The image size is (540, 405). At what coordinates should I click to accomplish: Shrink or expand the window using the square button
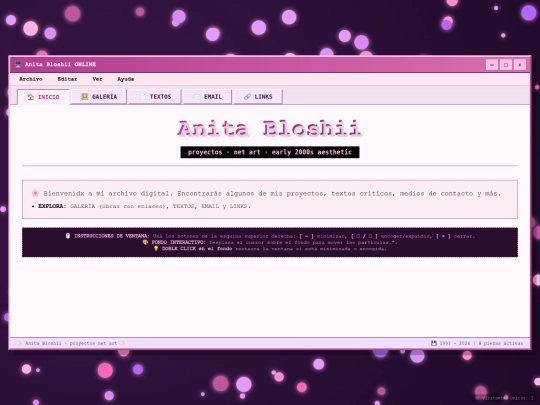(506, 64)
